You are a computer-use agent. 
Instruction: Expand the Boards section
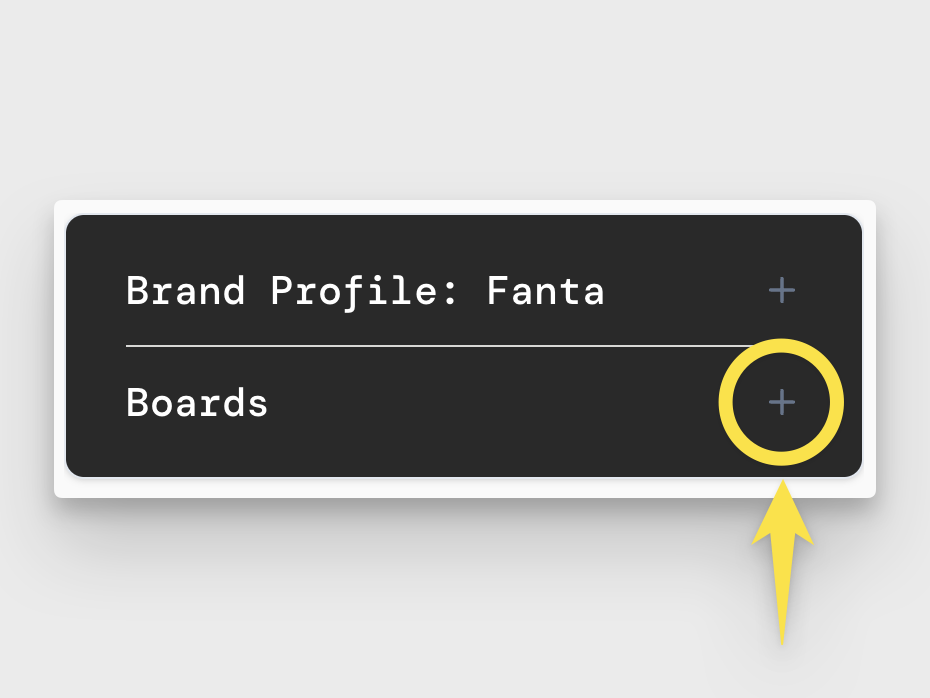781,403
